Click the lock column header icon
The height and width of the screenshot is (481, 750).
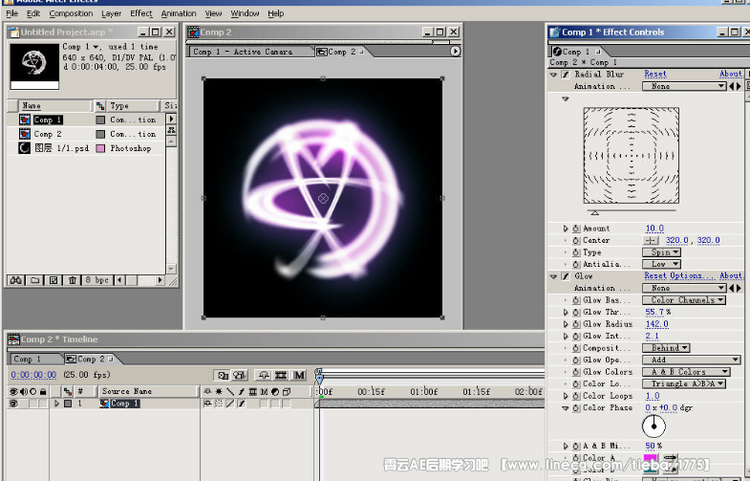(43, 392)
